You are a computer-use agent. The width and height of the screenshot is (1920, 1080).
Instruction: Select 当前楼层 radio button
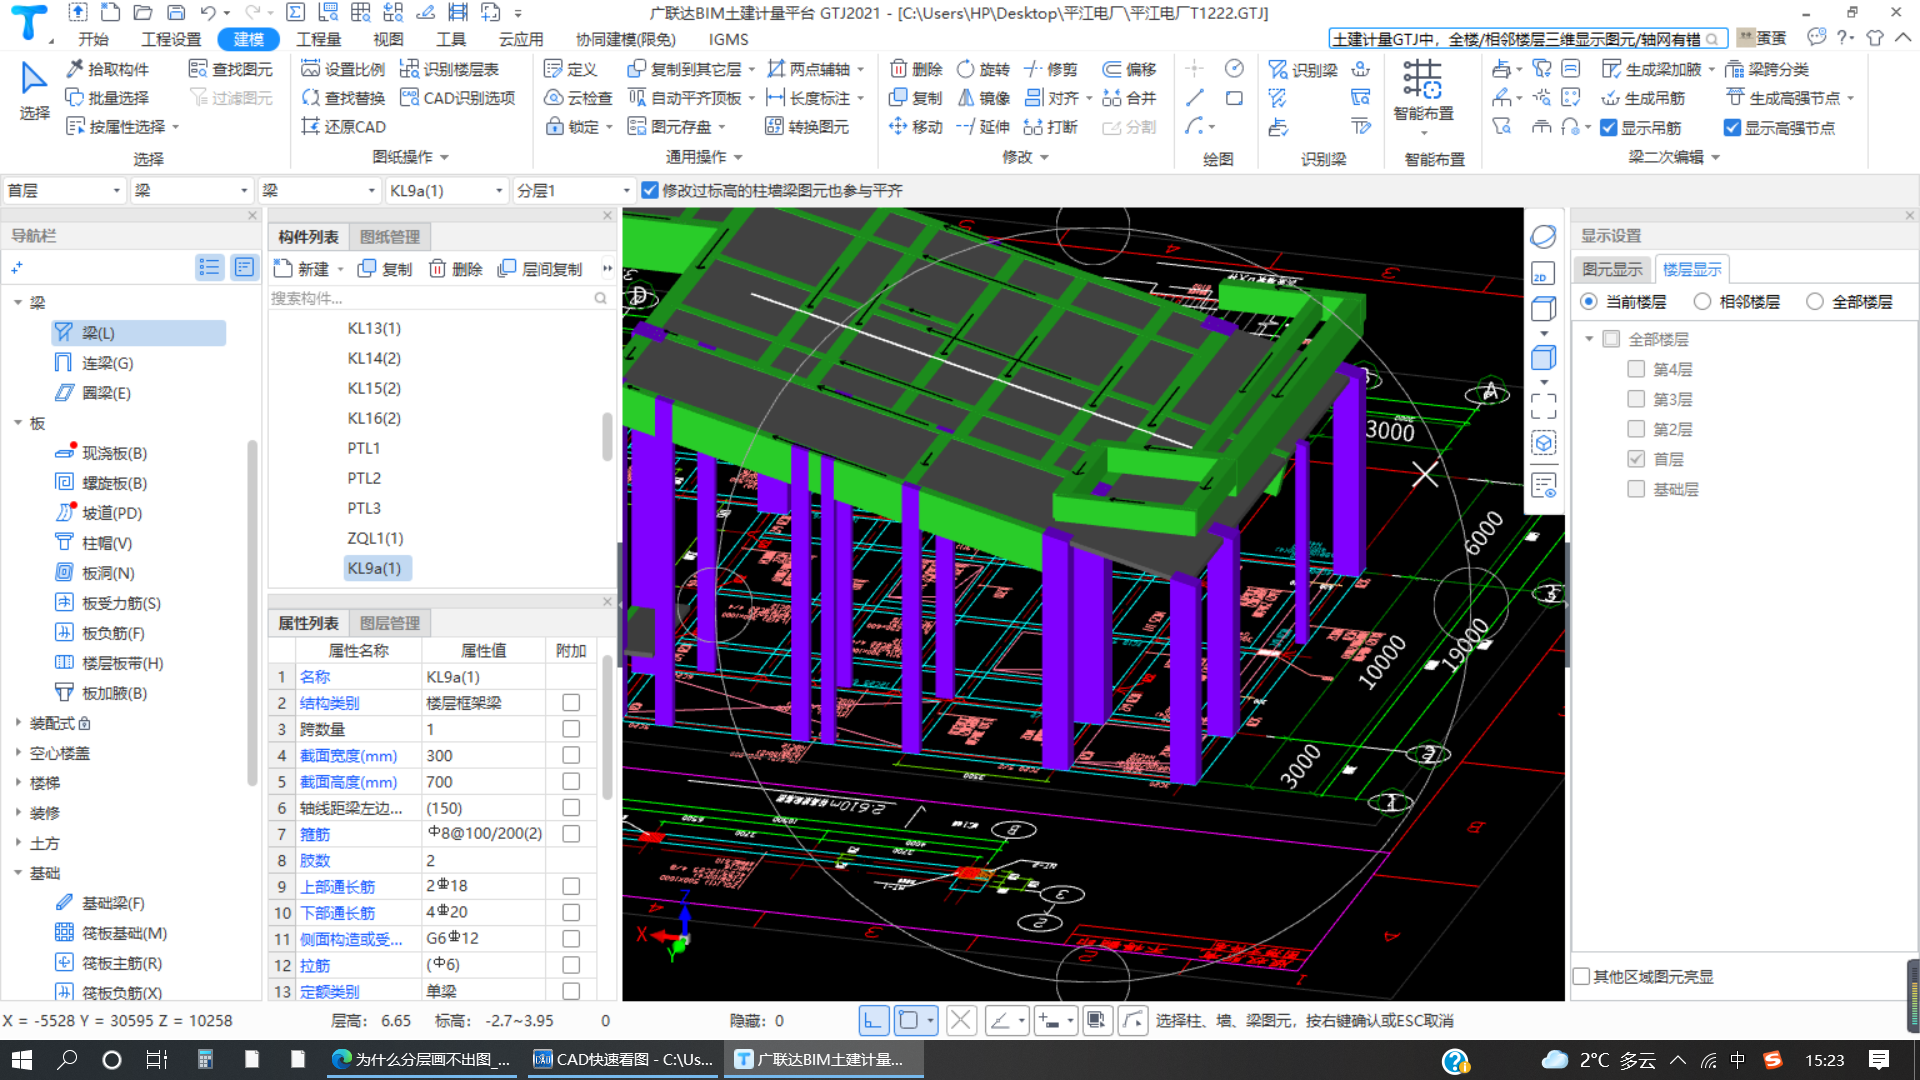click(1589, 302)
